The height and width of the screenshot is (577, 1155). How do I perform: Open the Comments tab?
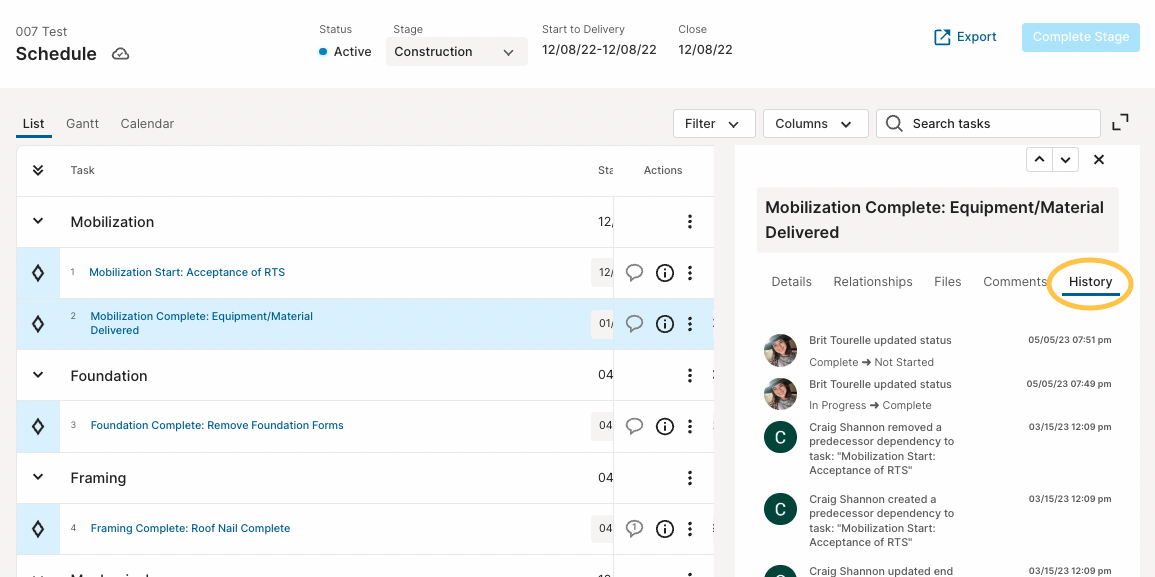1014,281
